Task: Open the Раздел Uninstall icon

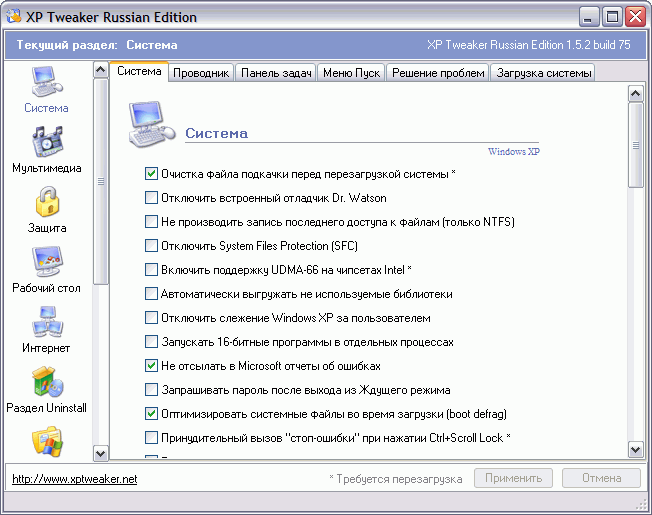Action: tap(47, 381)
